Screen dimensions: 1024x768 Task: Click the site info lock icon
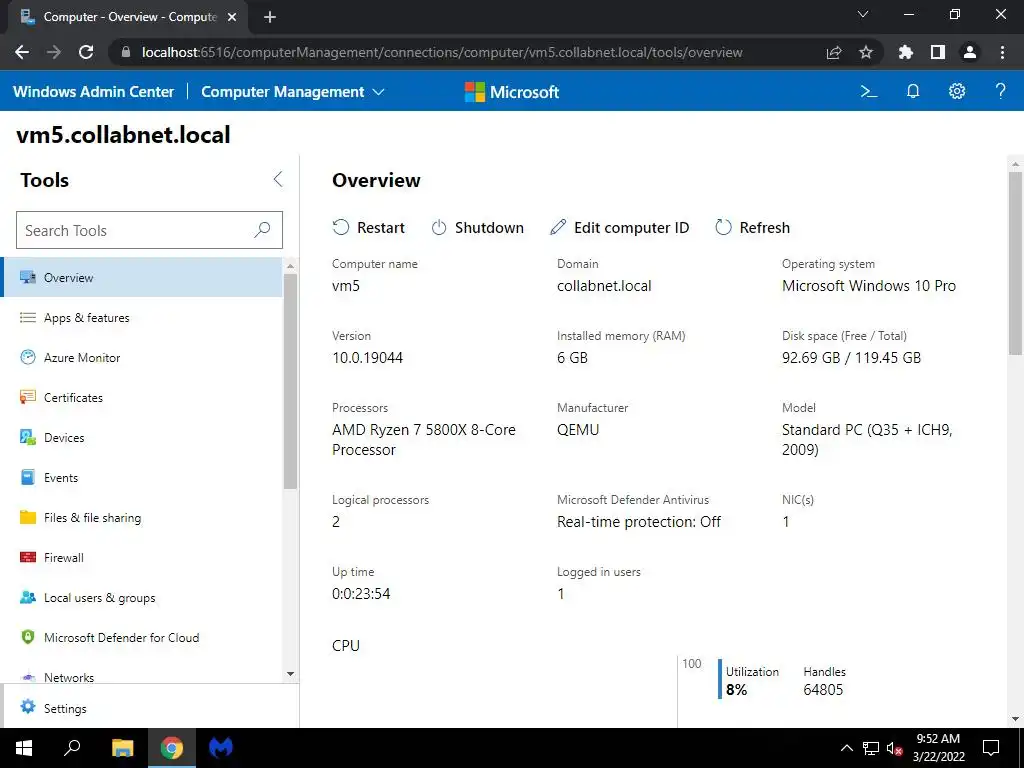coord(126,52)
